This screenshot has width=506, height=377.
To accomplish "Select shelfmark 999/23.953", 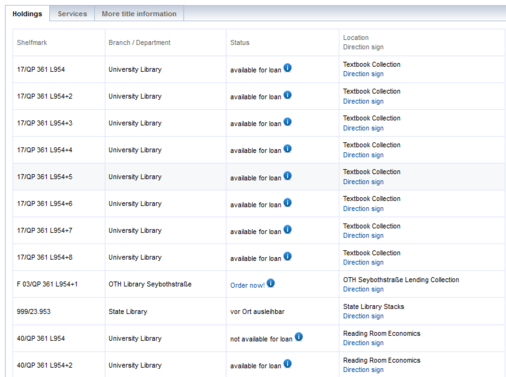I will [34, 311].
